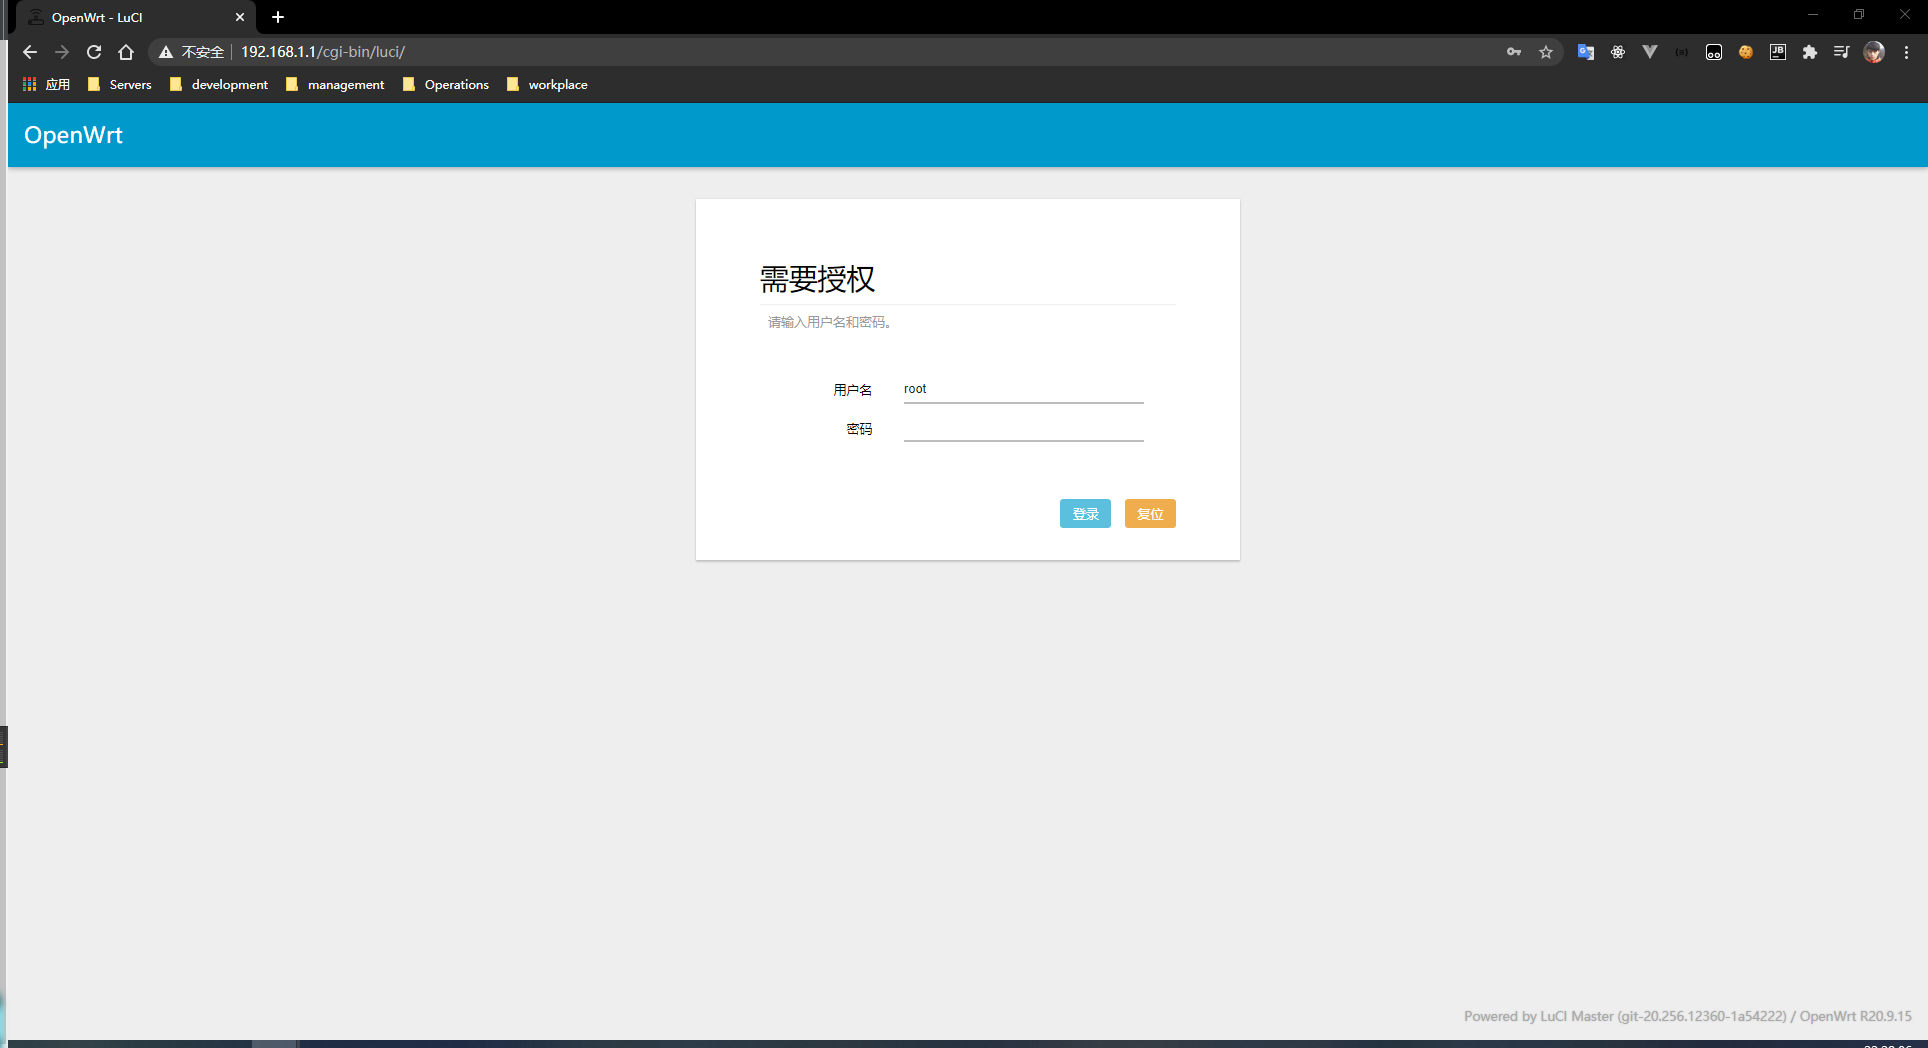Open the browser home page
The width and height of the screenshot is (1928, 1048).
(x=126, y=52)
